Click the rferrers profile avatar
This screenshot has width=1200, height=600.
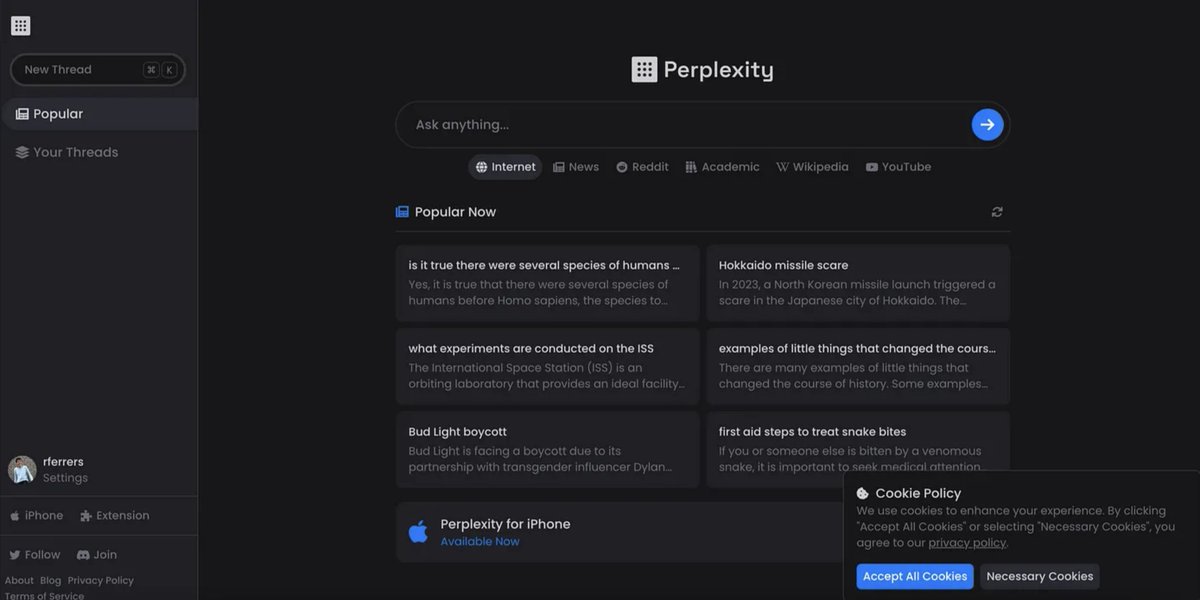click(x=22, y=470)
